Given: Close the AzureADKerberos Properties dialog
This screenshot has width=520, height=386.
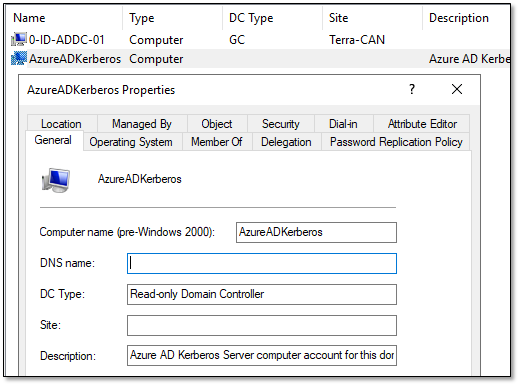Looking at the screenshot, I should (457, 89).
